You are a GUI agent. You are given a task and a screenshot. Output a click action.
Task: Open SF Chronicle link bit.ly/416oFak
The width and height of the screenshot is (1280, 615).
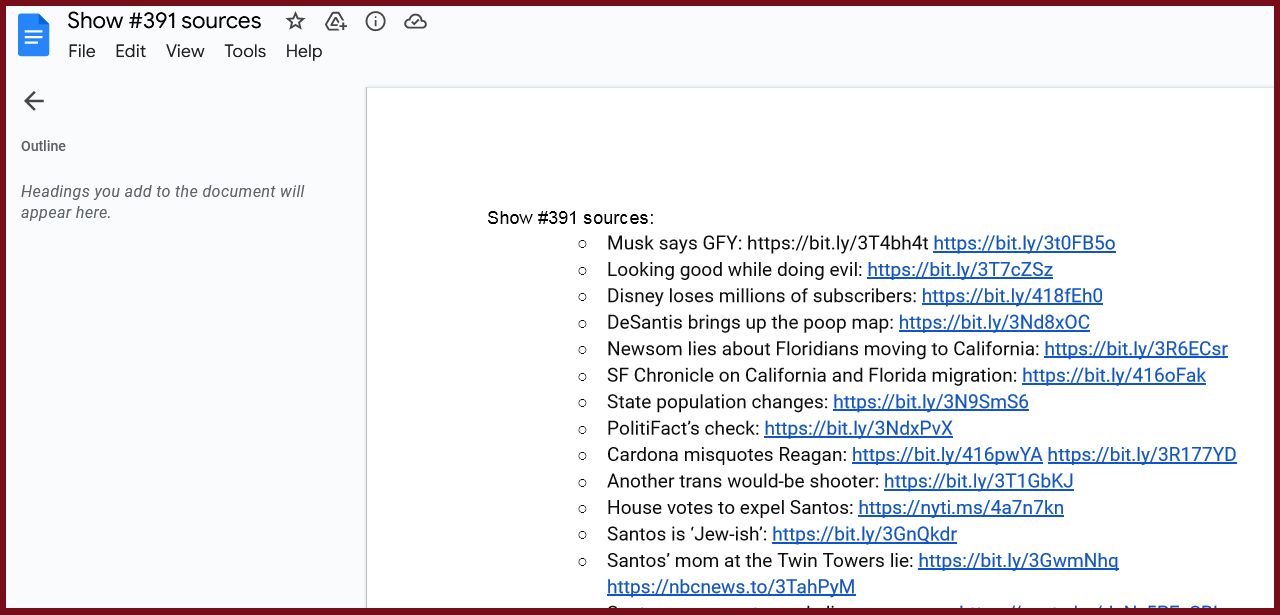point(1114,376)
